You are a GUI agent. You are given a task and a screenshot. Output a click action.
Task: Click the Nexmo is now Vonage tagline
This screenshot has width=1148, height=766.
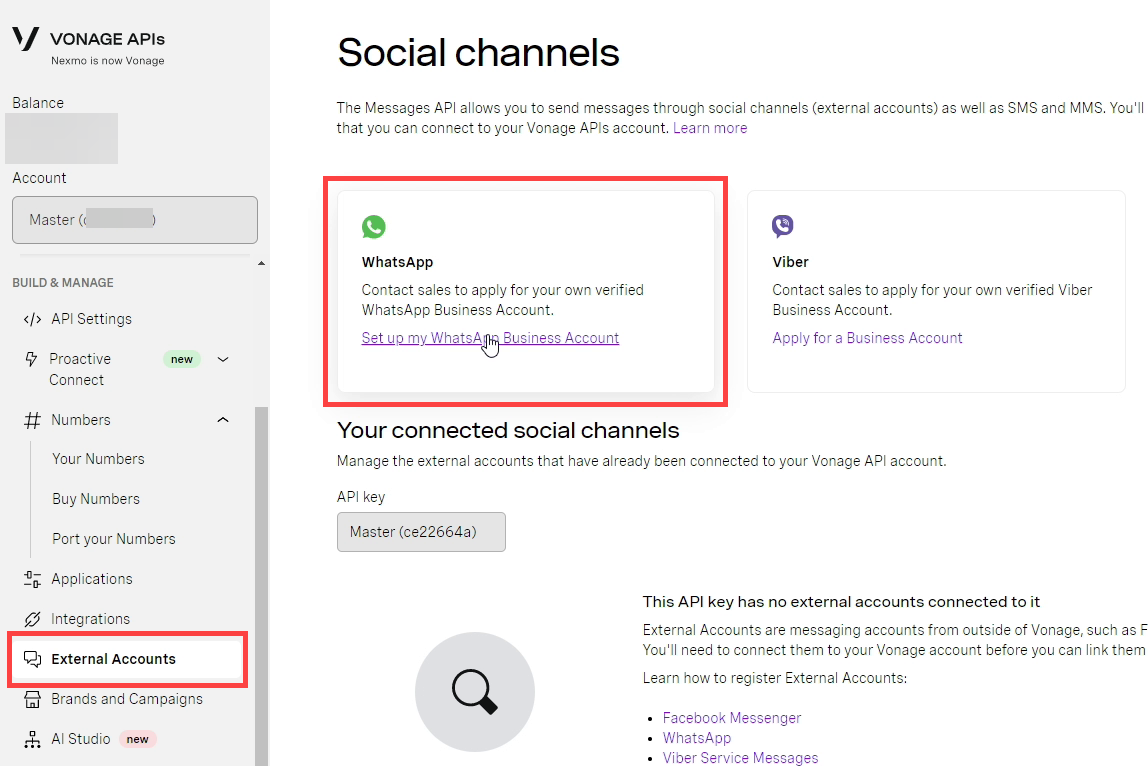pos(108,61)
